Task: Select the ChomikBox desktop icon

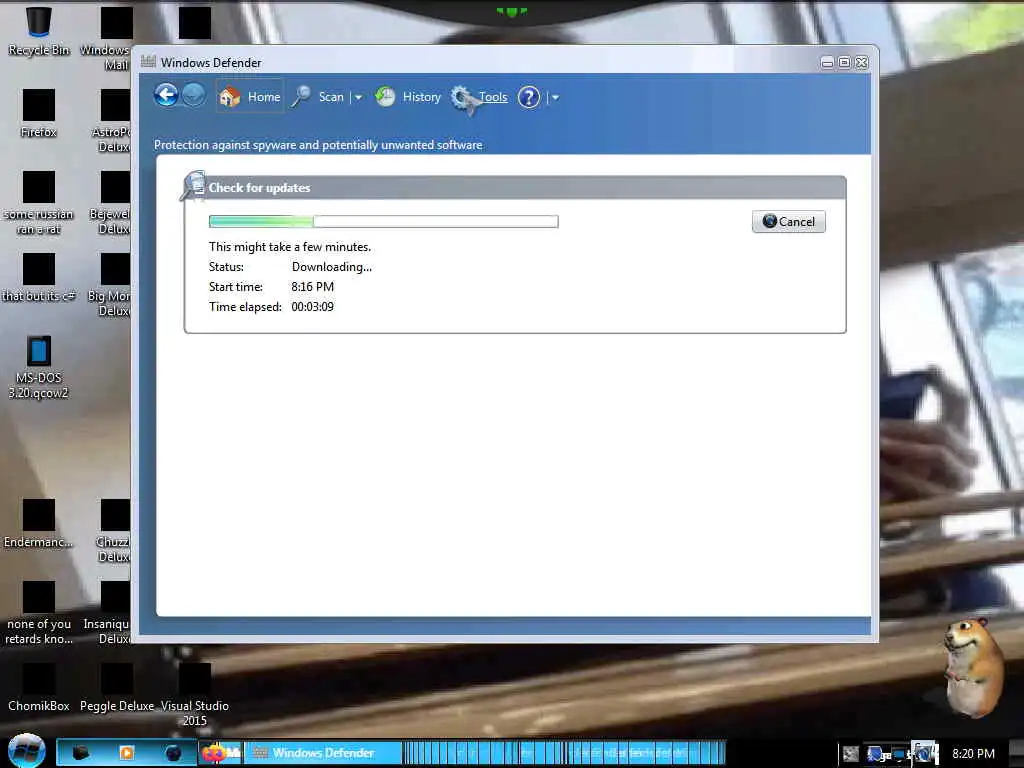Action: (x=39, y=688)
